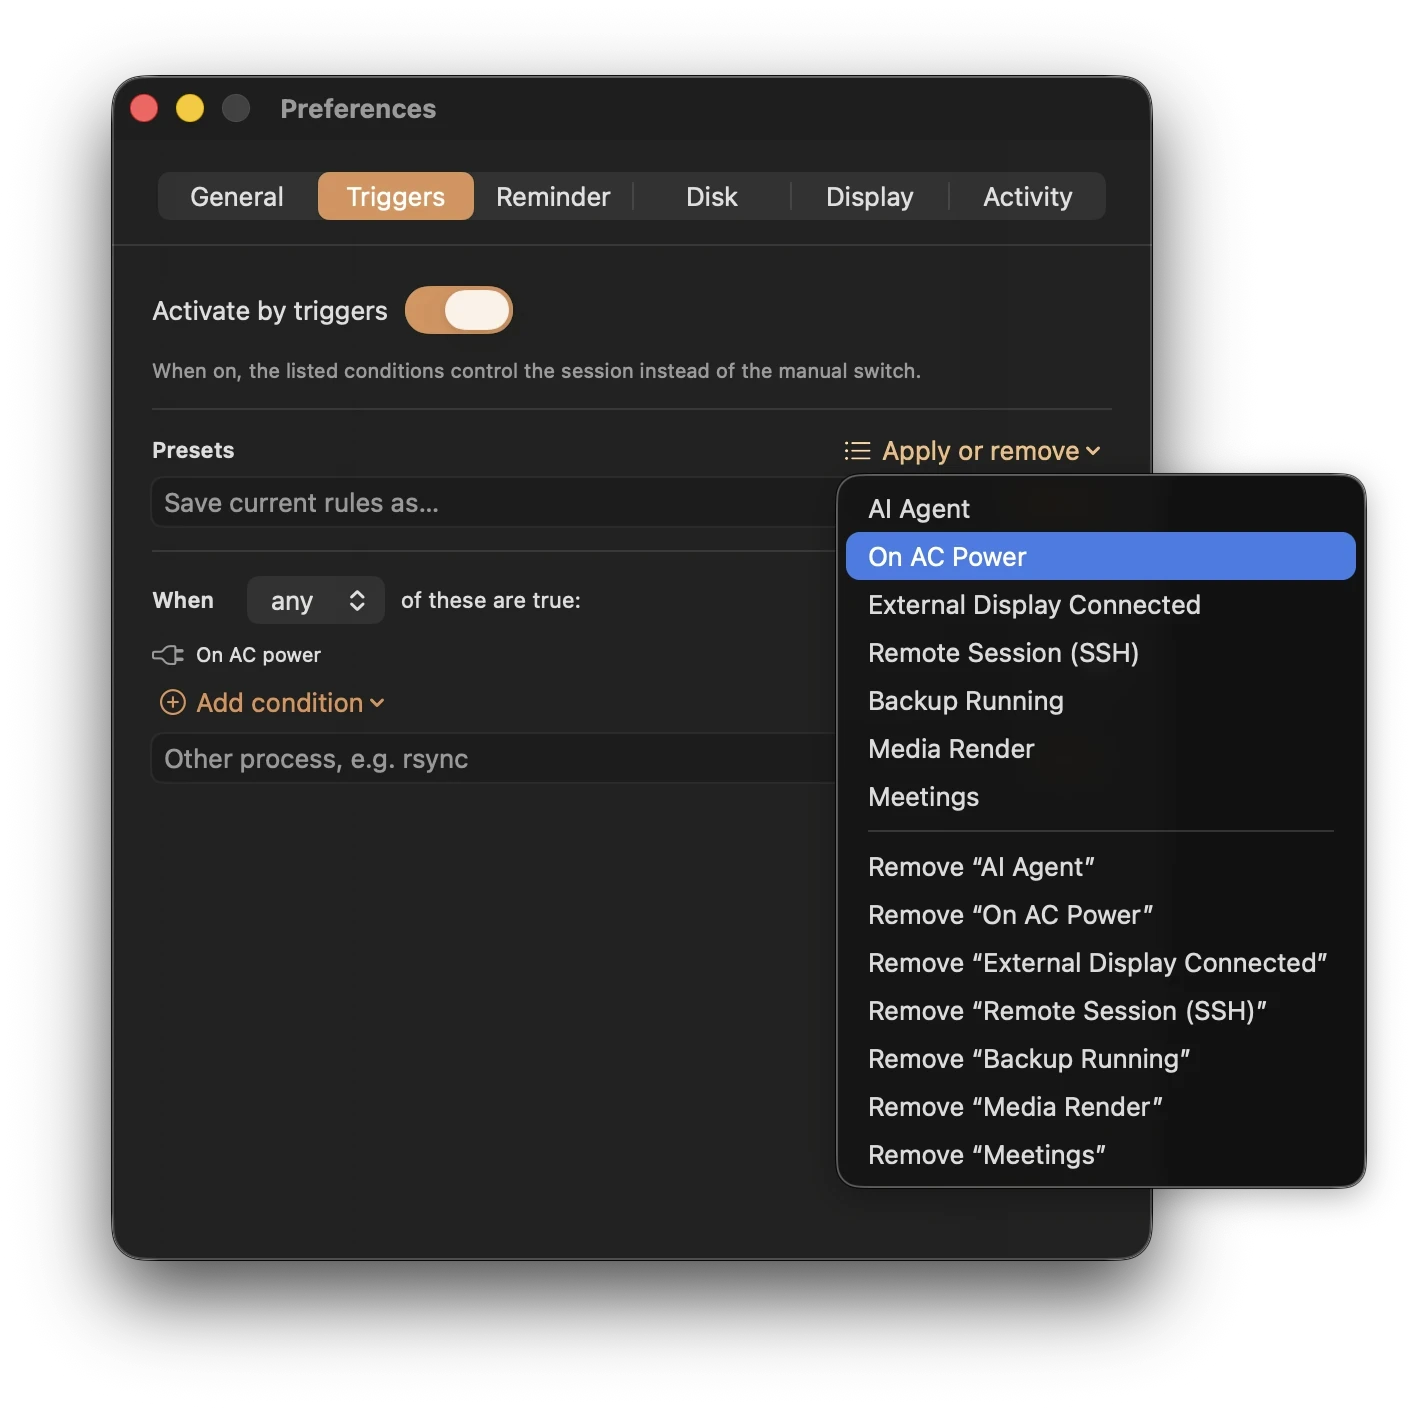Viewport: 1412px width, 1408px height.
Task: Choose Remove "Media Render" menu item
Action: pyautogui.click(x=1101, y=1107)
